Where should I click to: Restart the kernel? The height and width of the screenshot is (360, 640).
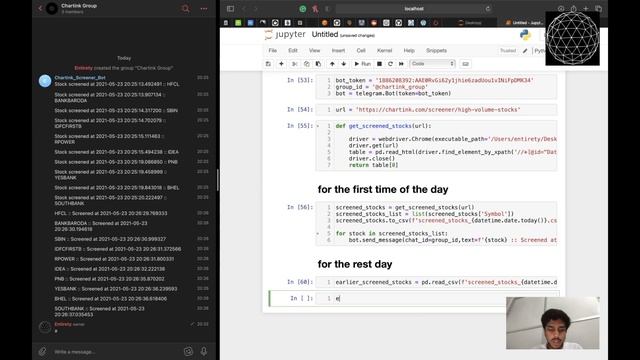pos(390,64)
